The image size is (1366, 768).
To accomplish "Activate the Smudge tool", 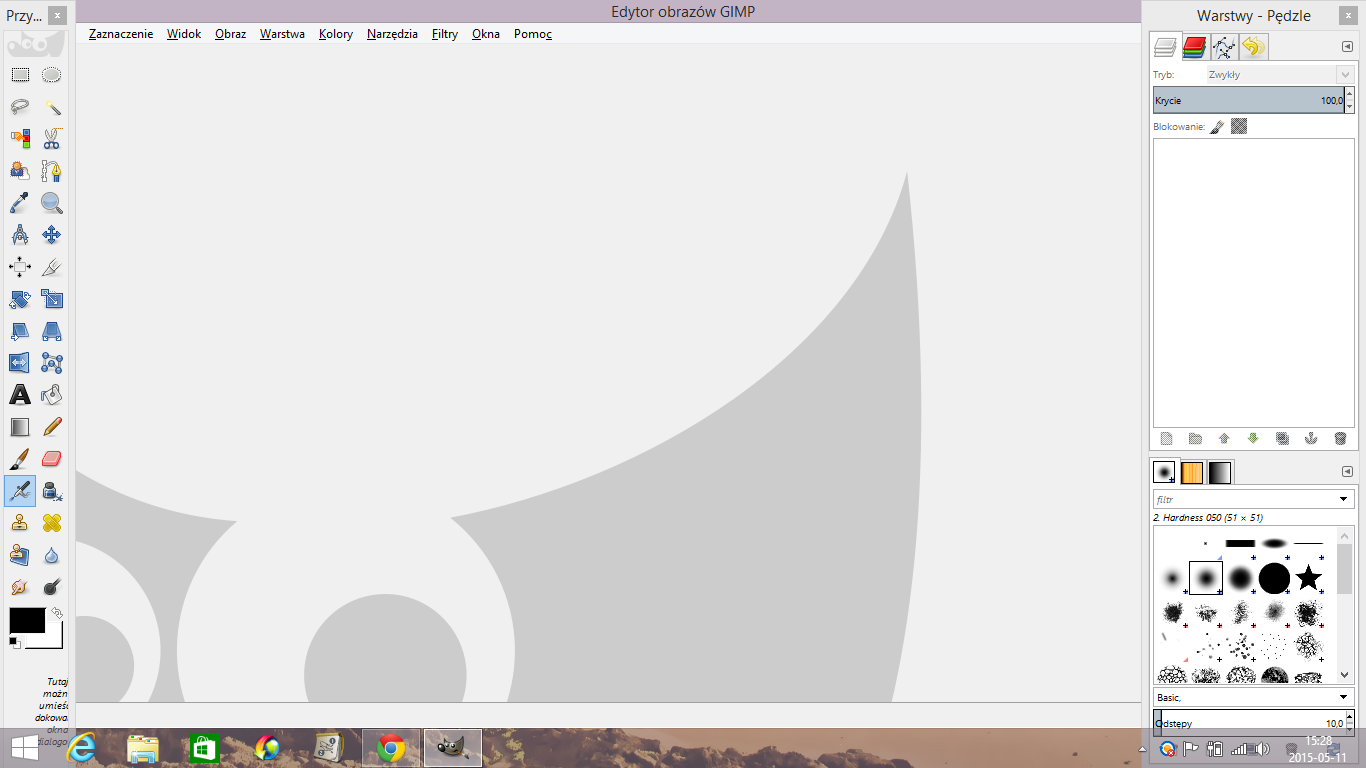I will [20, 587].
